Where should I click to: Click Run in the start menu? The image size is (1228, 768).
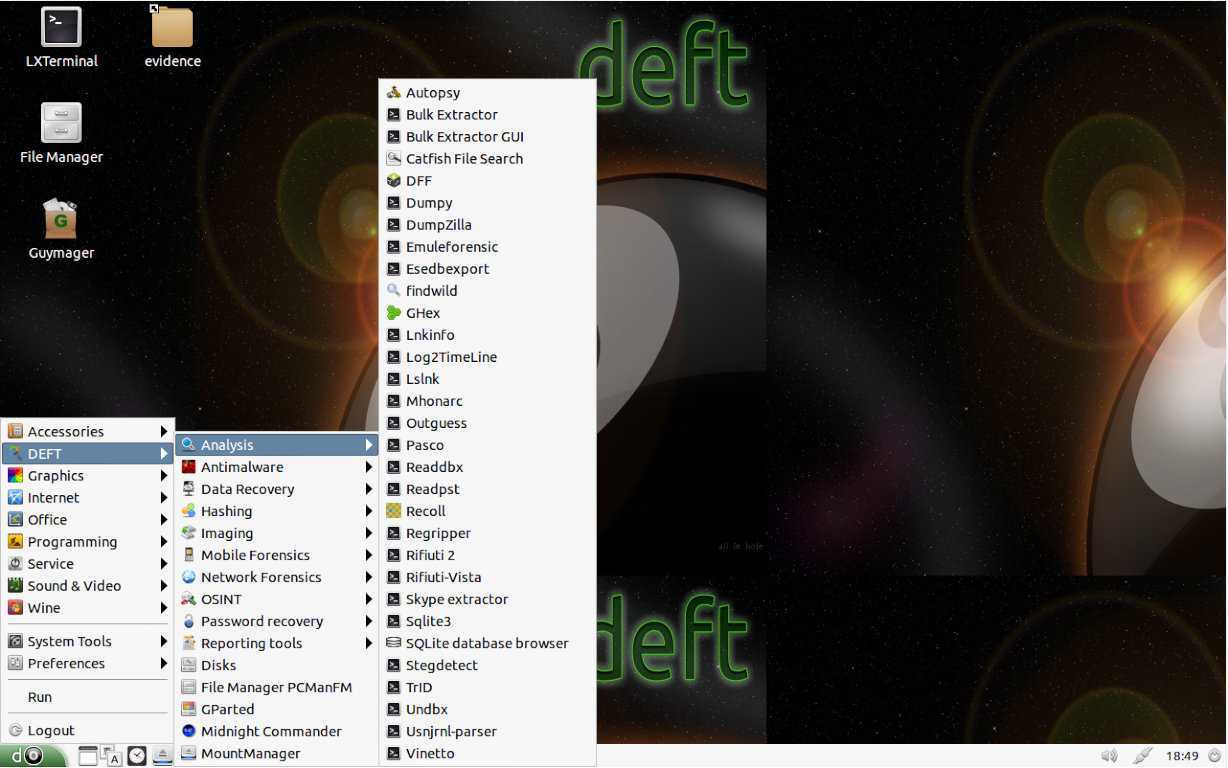(x=40, y=697)
